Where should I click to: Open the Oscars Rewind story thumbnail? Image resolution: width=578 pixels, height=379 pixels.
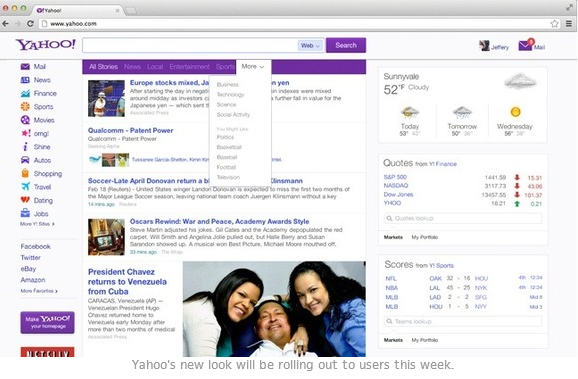click(x=106, y=237)
